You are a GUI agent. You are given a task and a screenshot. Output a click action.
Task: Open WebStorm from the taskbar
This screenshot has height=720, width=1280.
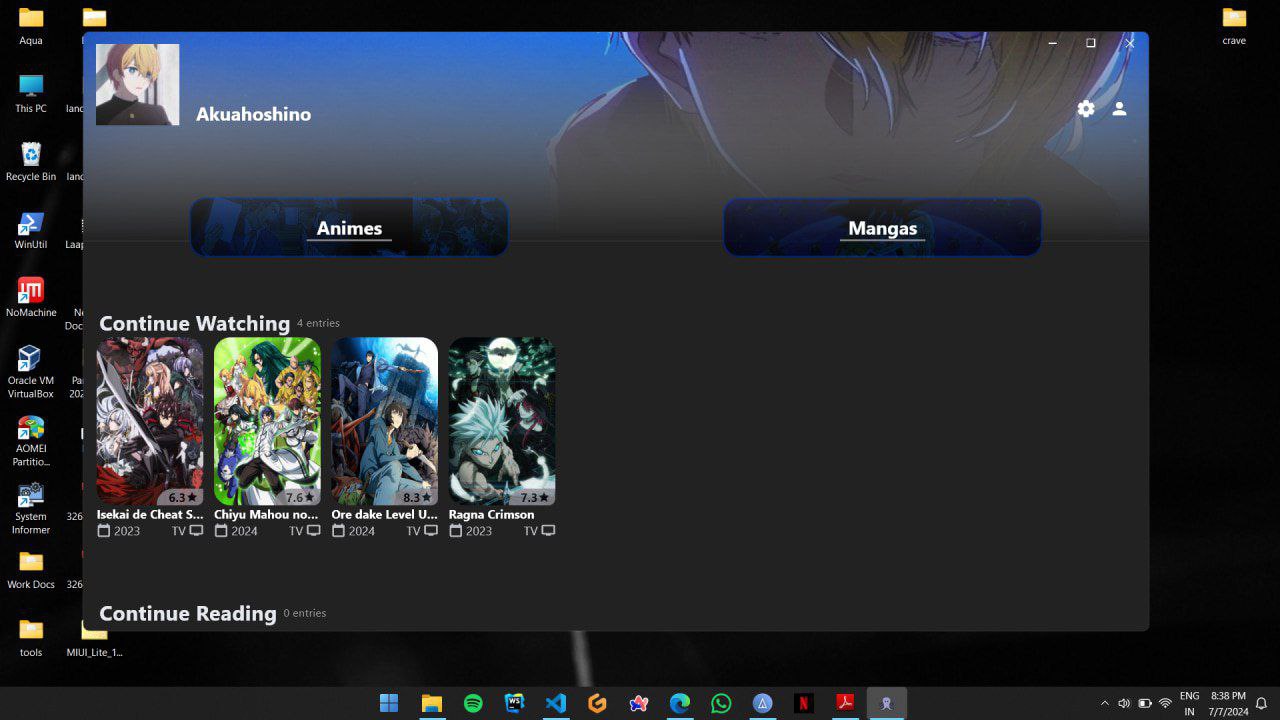coord(515,703)
